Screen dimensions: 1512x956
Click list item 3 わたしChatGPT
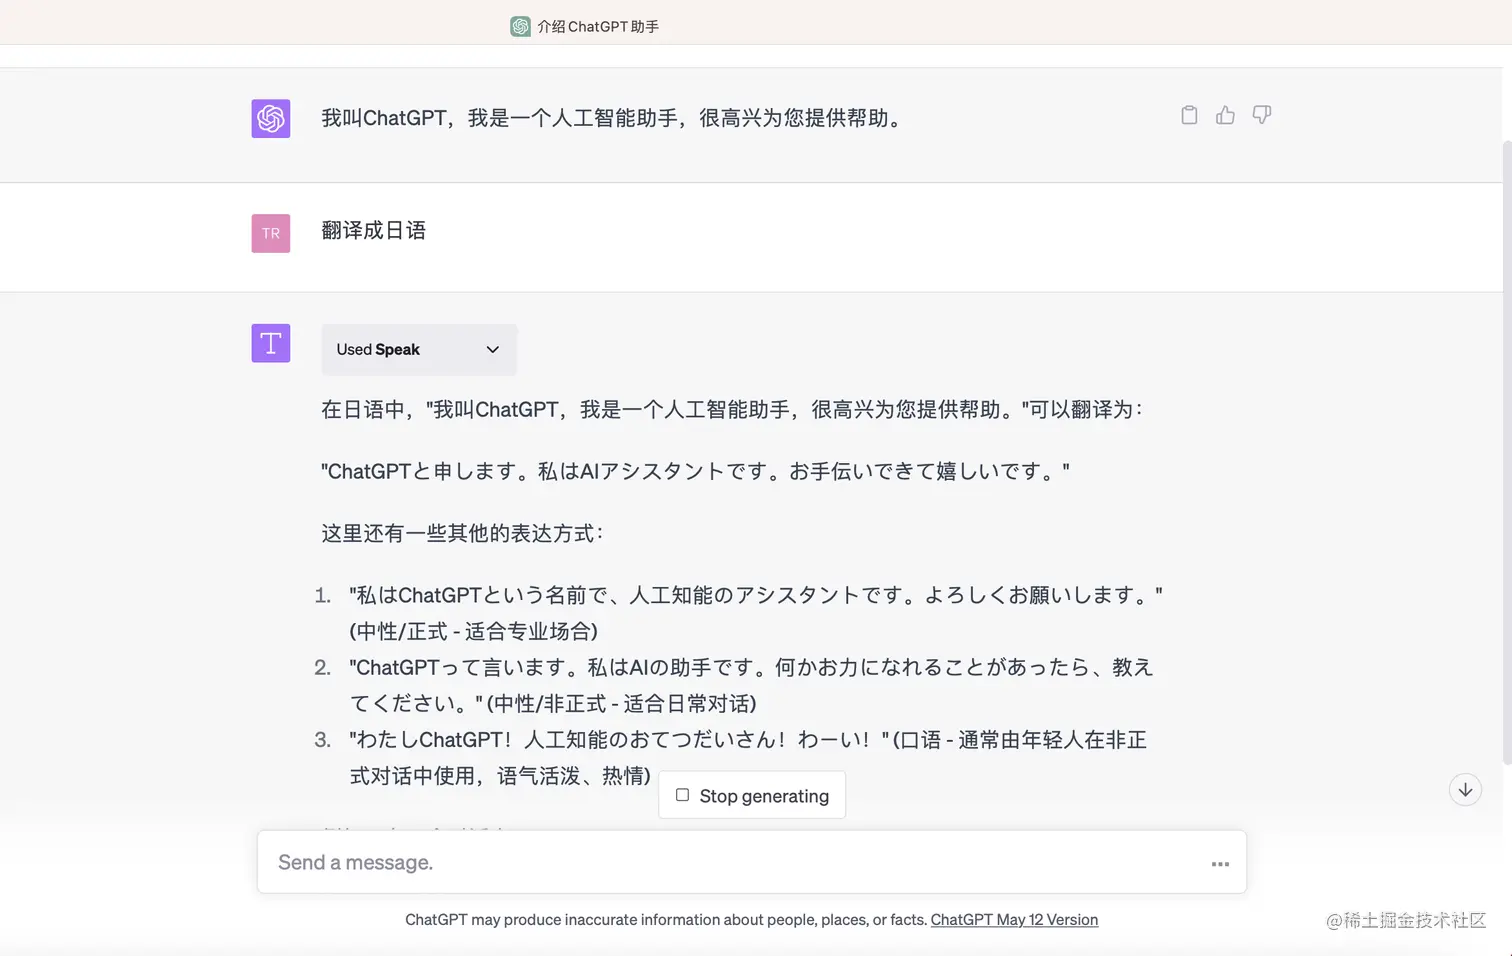click(748, 757)
